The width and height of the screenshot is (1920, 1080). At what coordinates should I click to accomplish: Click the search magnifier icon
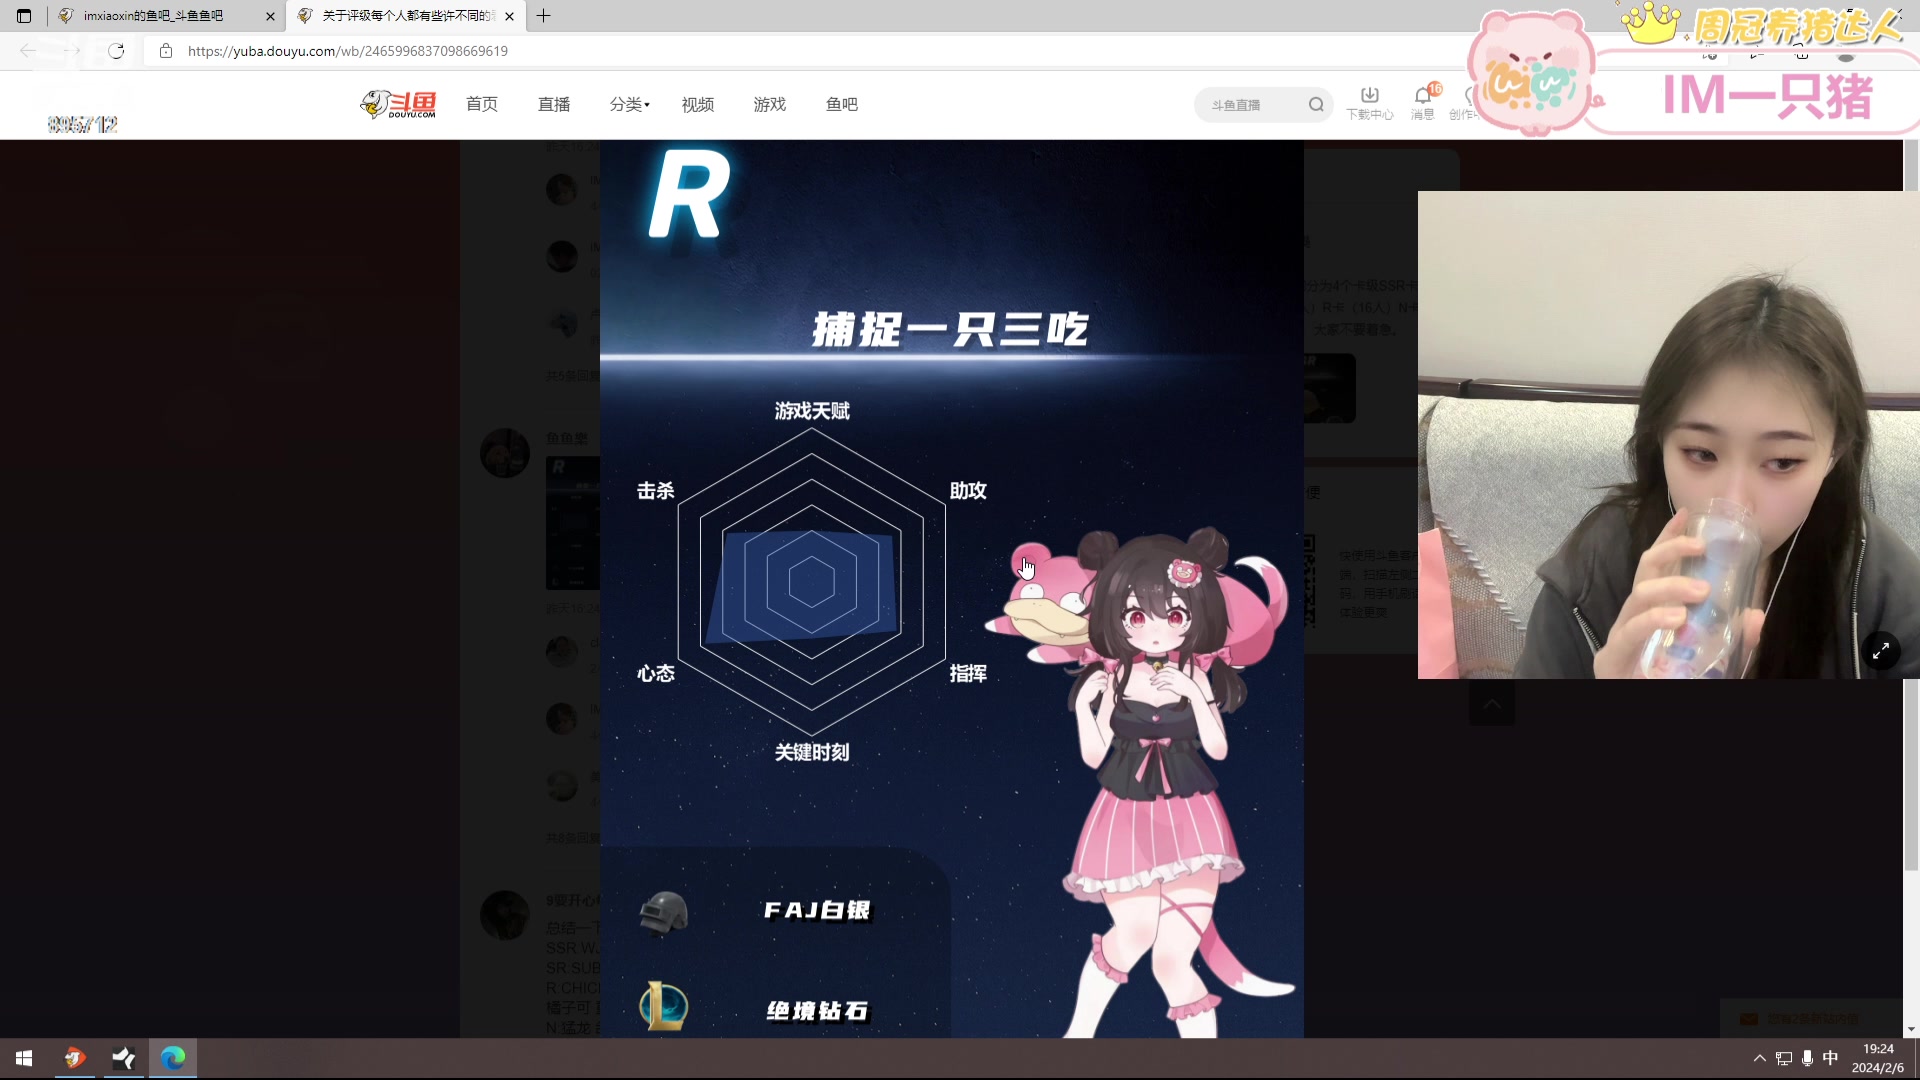(1317, 104)
